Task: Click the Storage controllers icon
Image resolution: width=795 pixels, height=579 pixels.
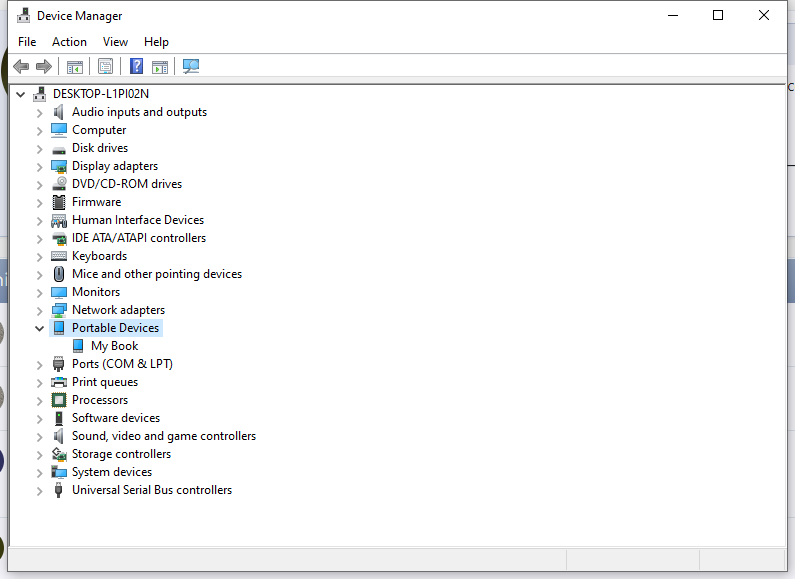Action: 59,454
